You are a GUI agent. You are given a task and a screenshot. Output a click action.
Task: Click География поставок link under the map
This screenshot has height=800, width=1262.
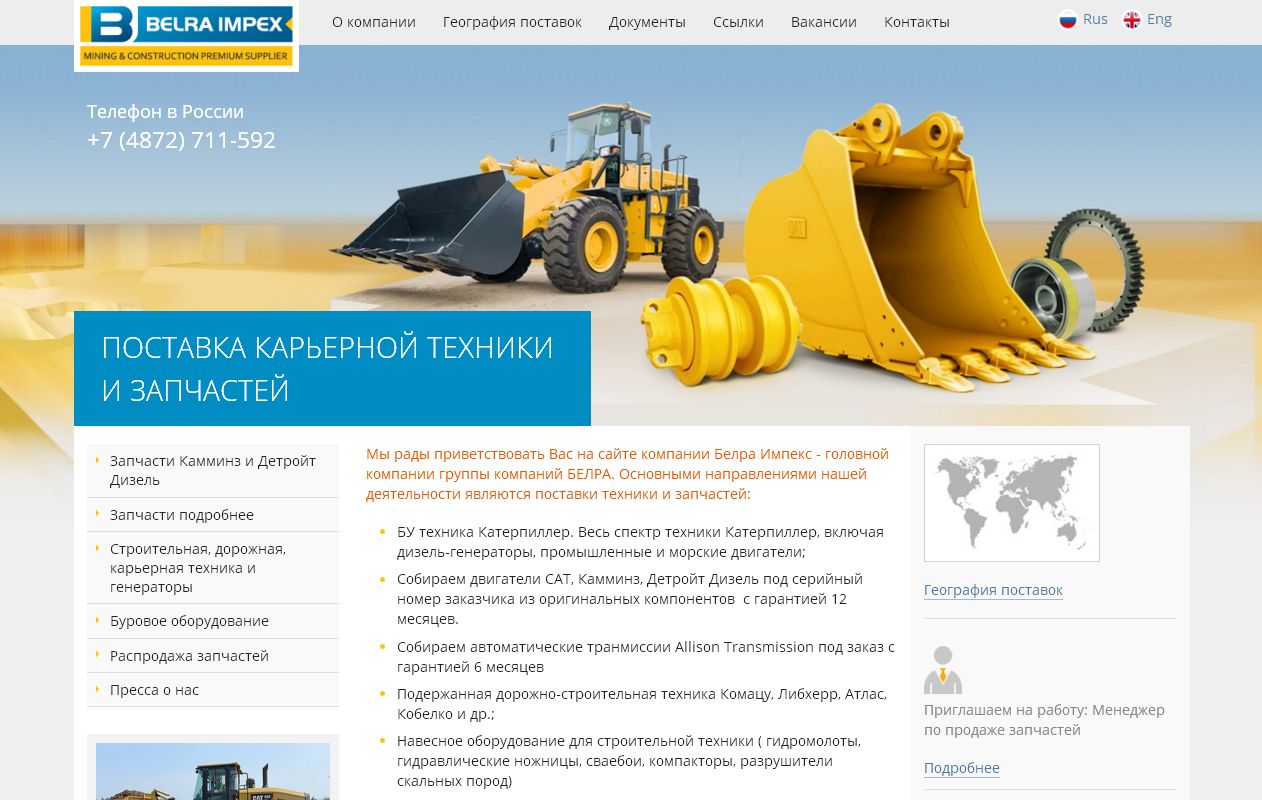coord(993,590)
